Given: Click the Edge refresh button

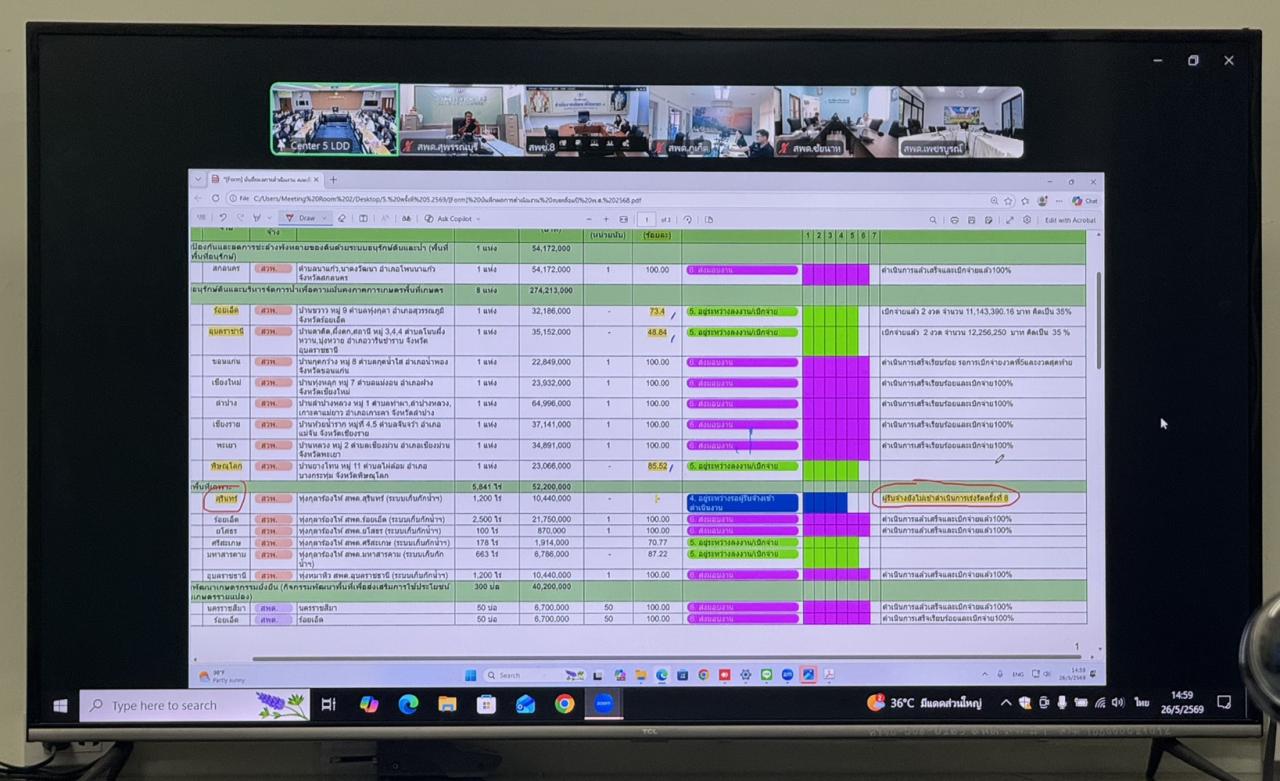Looking at the screenshot, I should pyautogui.click(x=216, y=199).
